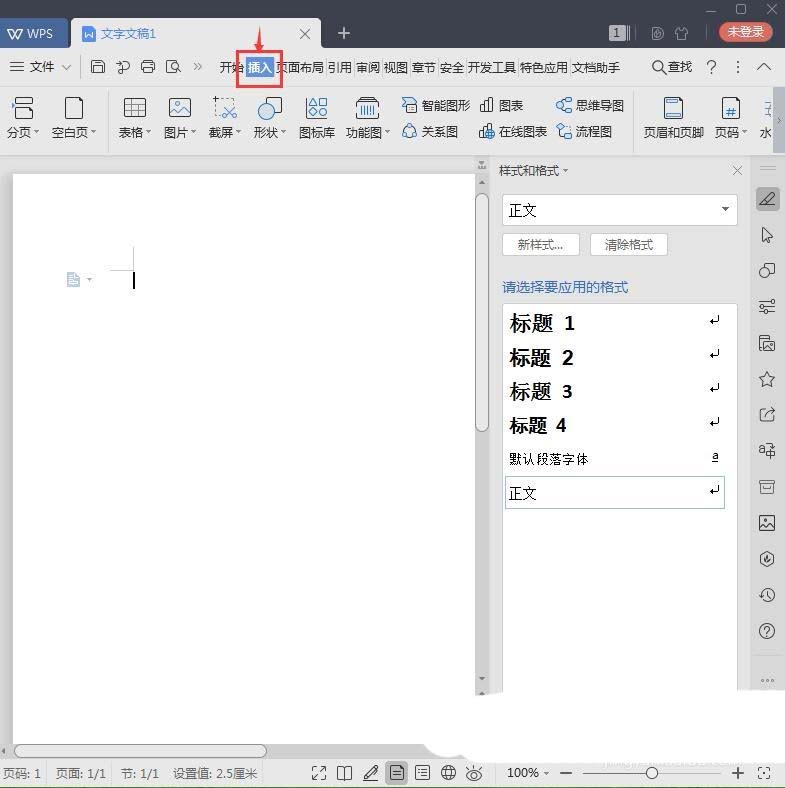785x788 pixels.
Task: Insert a blank page with 空白页
Action: click(x=73, y=118)
